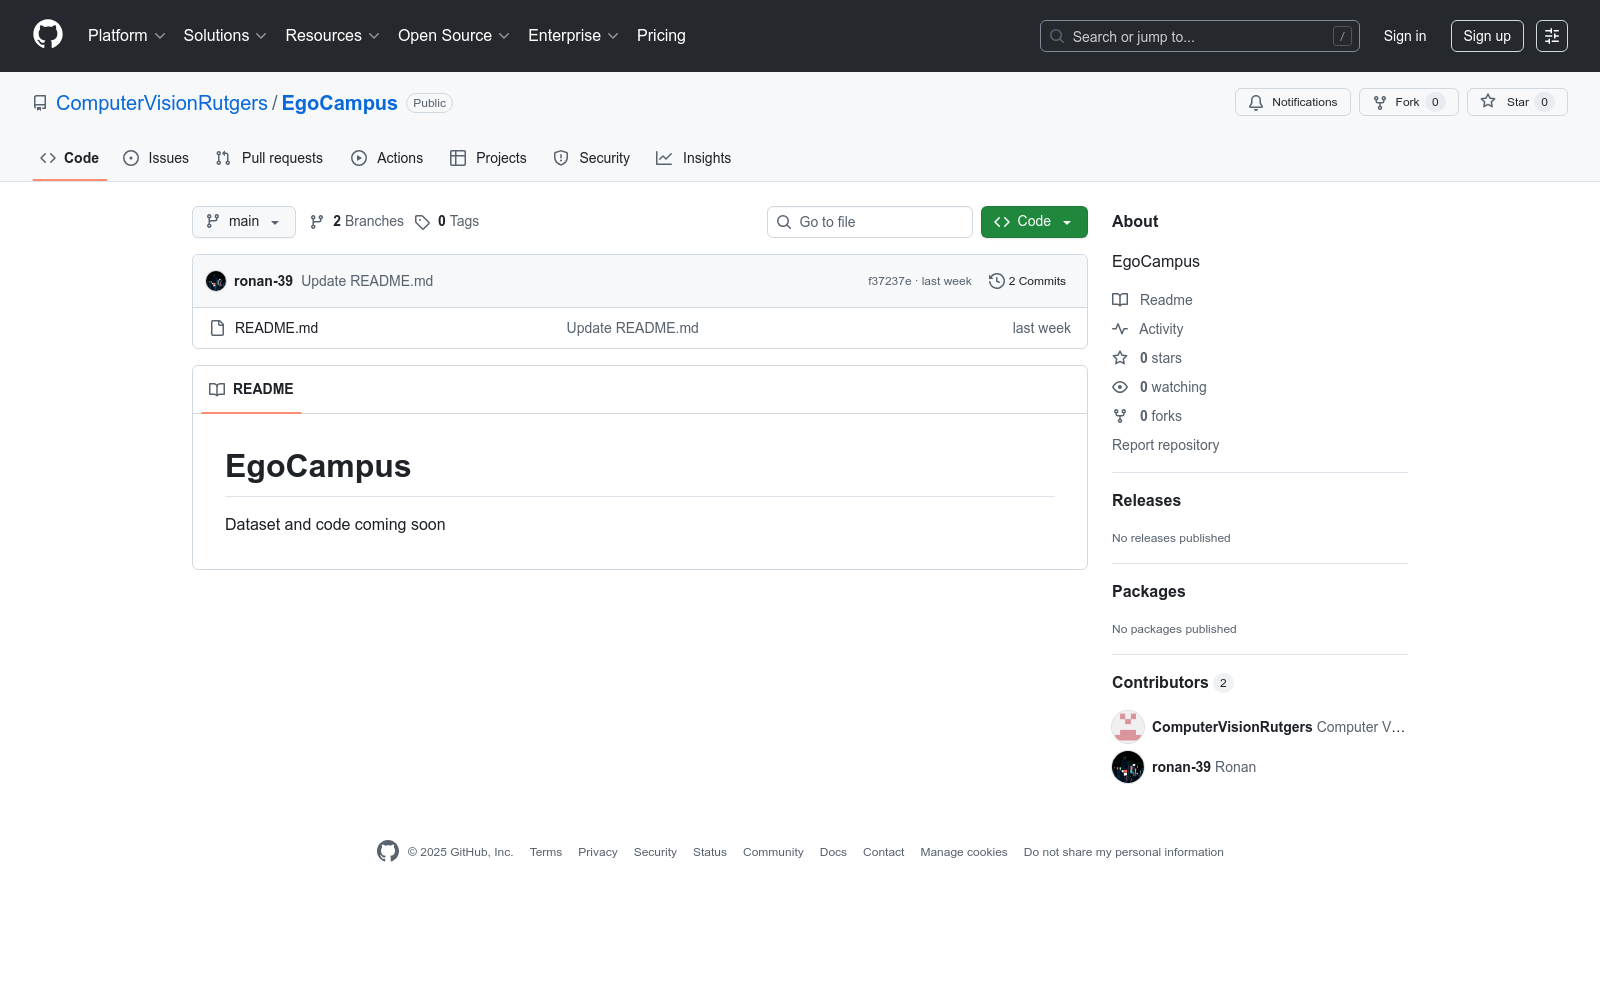The width and height of the screenshot is (1600, 1000).
Task: Go to the Pricing page
Action: [x=661, y=36]
